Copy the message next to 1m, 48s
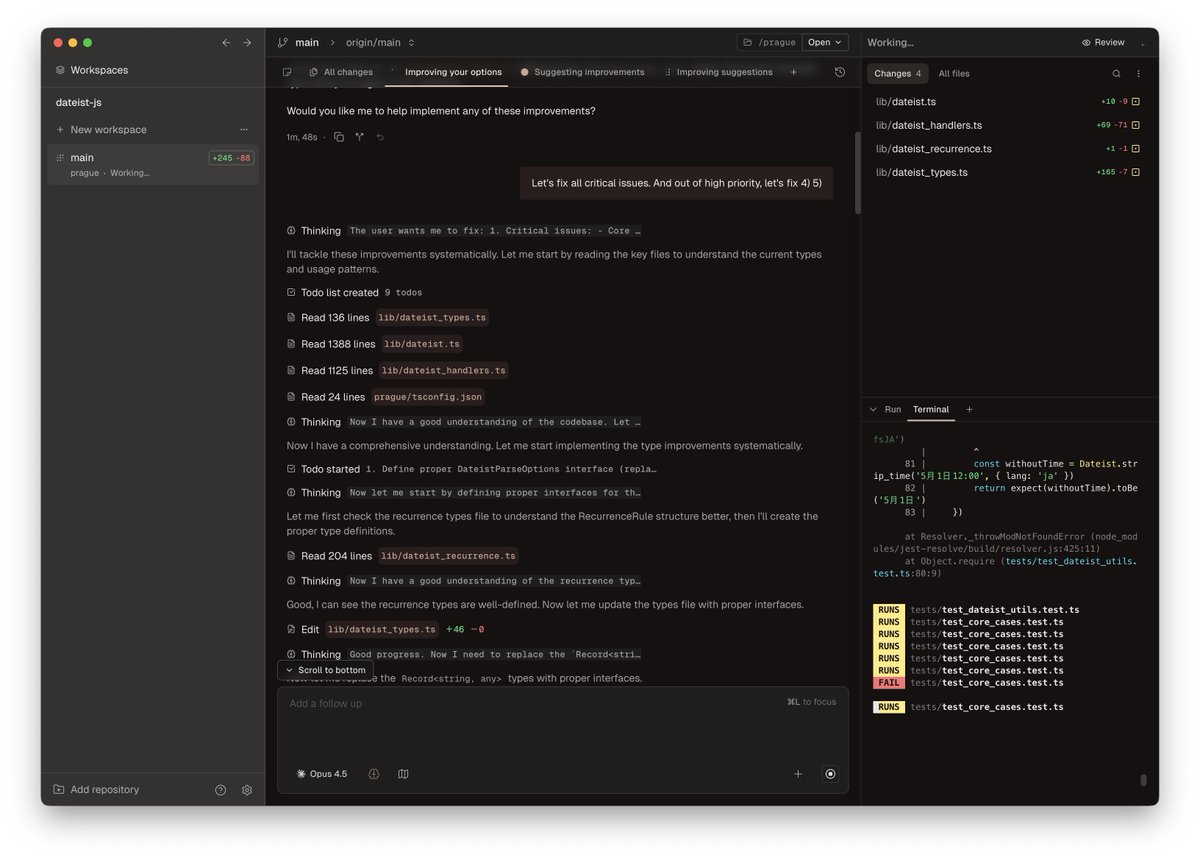 (x=338, y=137)
